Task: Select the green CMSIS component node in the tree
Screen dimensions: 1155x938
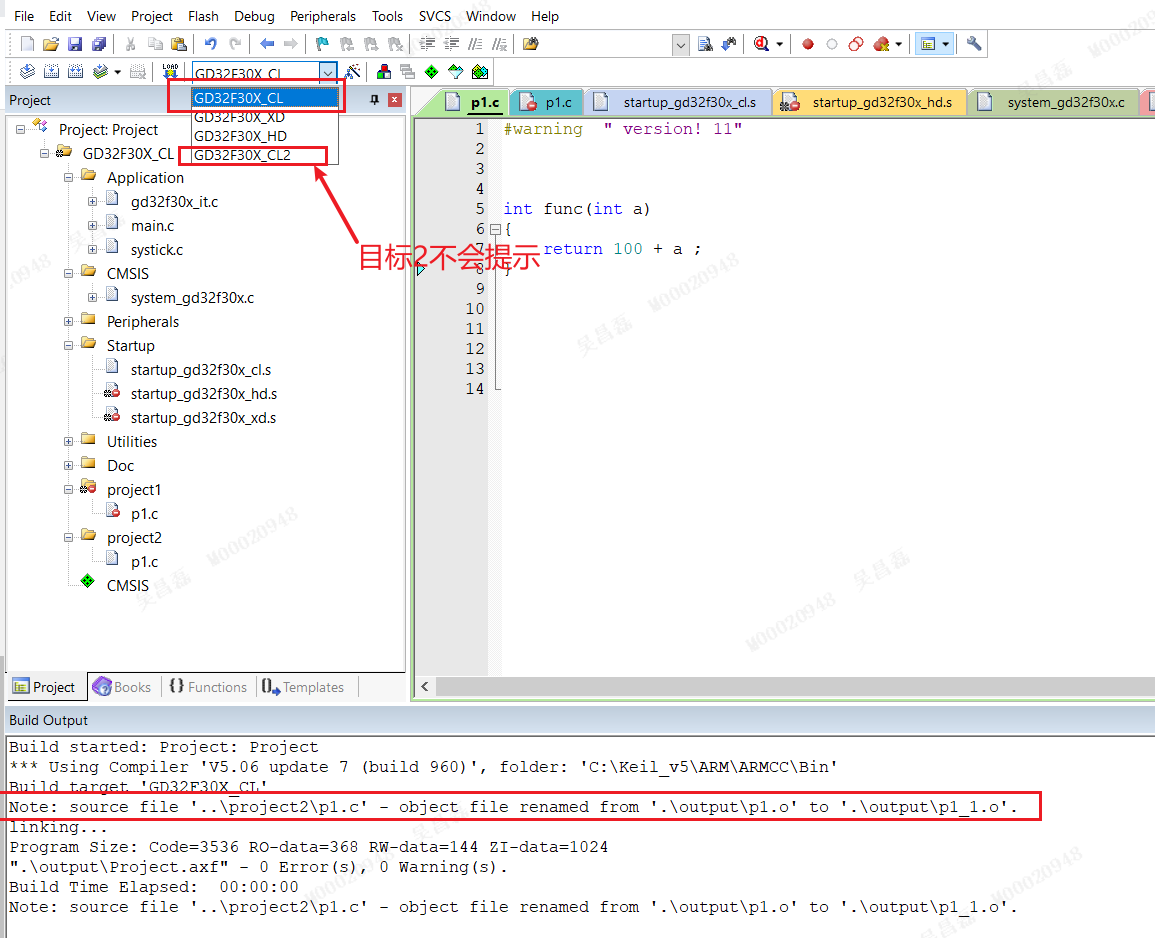Action: click(x=127, y=586)
